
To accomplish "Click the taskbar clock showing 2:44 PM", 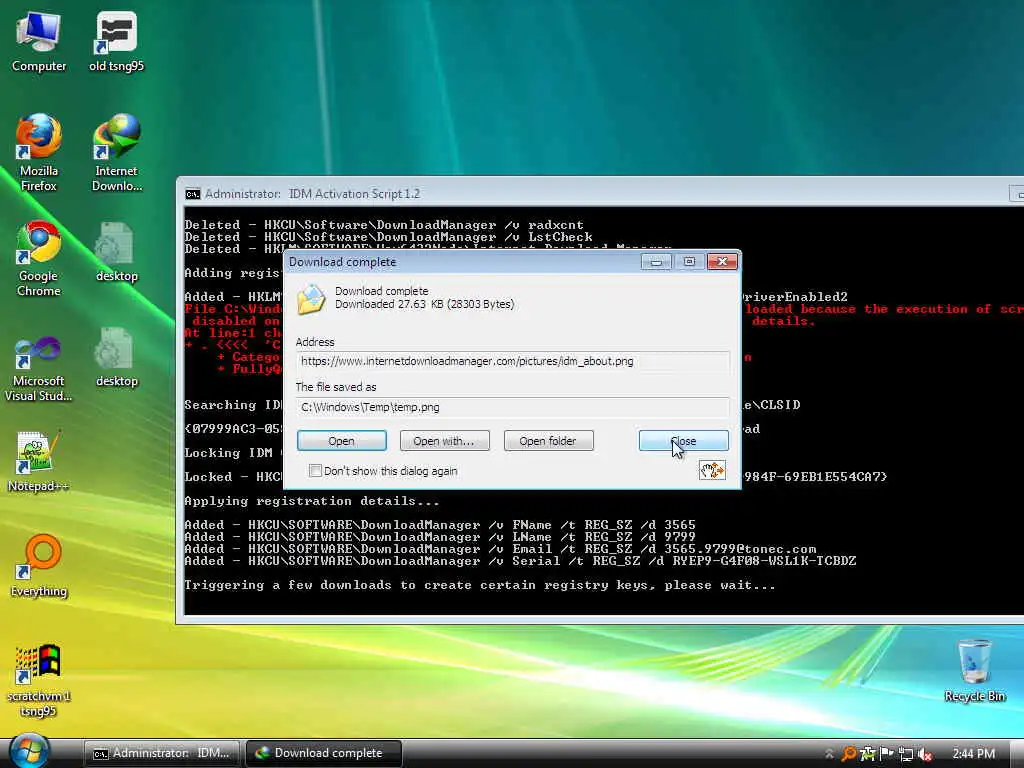I will click(974, 754).
